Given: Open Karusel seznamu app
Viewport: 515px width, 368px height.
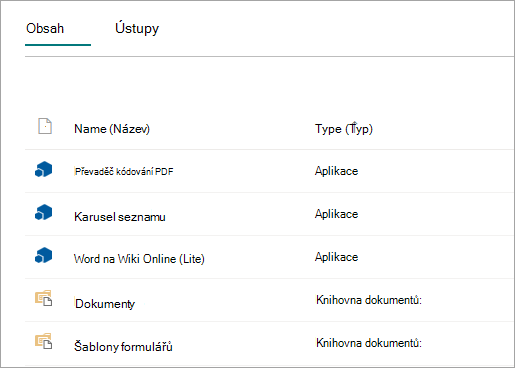Looking at the screenshot, I should coord(120,217).
